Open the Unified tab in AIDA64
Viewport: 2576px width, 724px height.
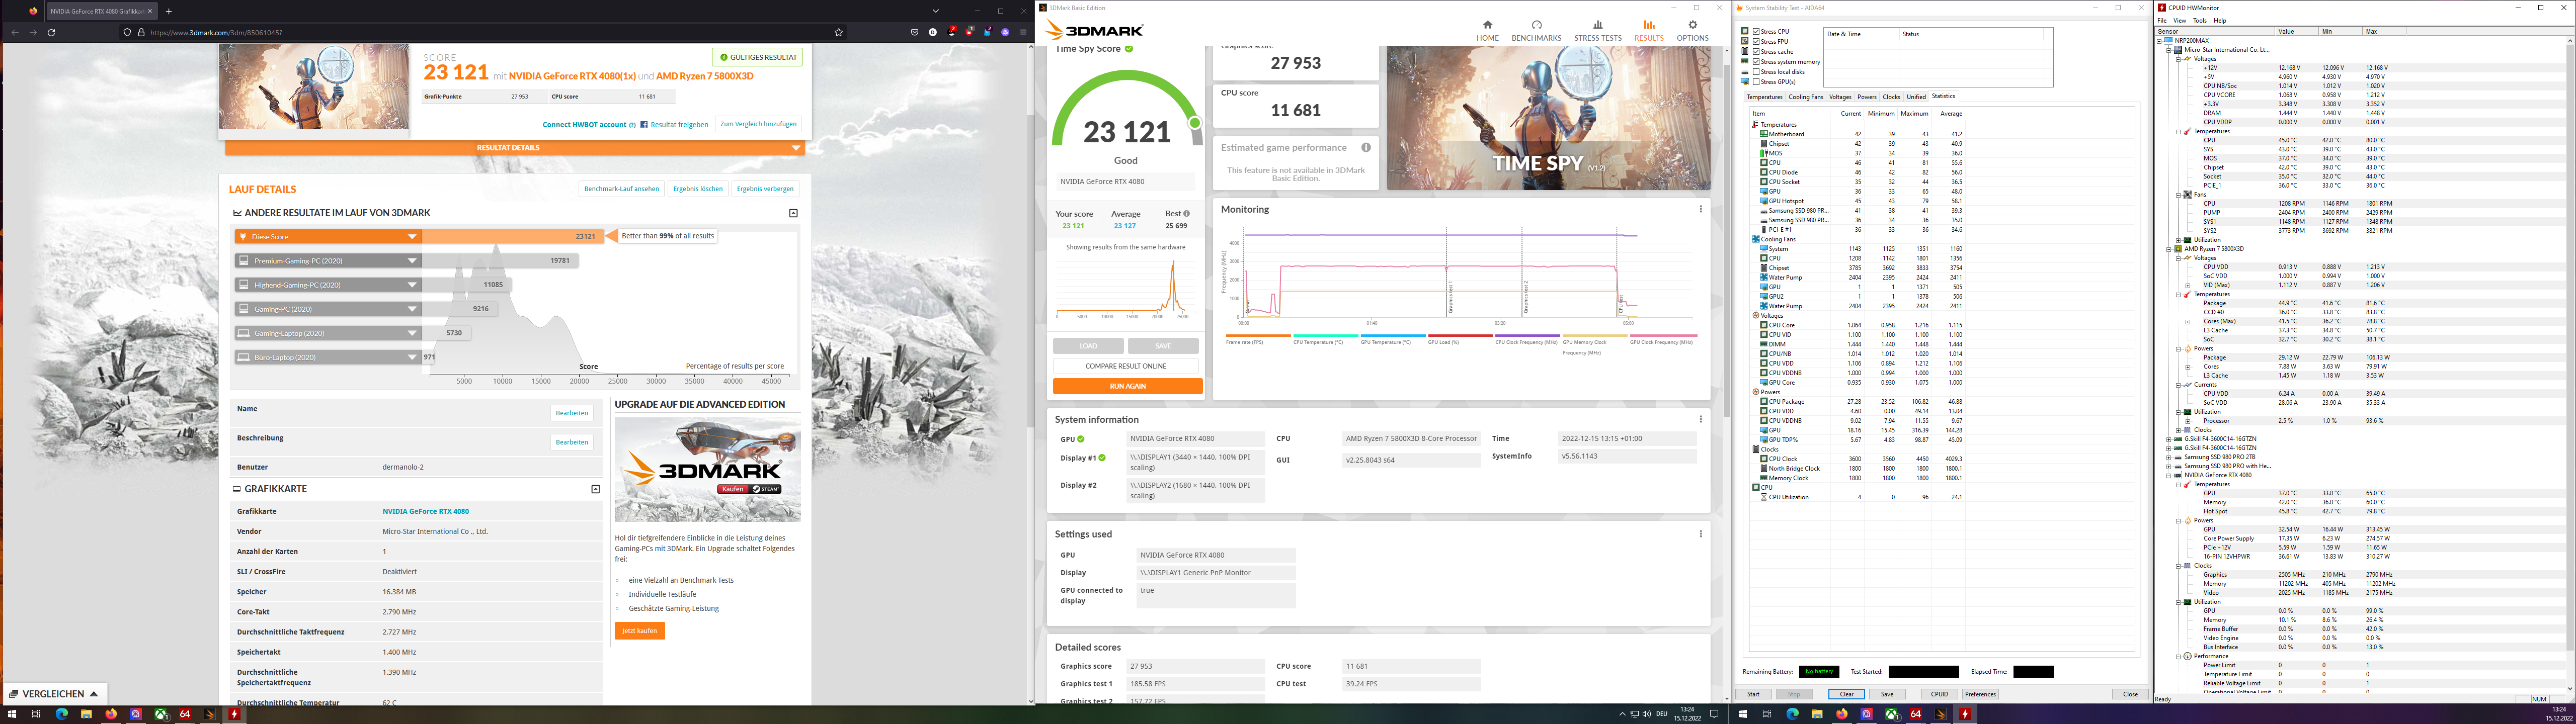1916,97
